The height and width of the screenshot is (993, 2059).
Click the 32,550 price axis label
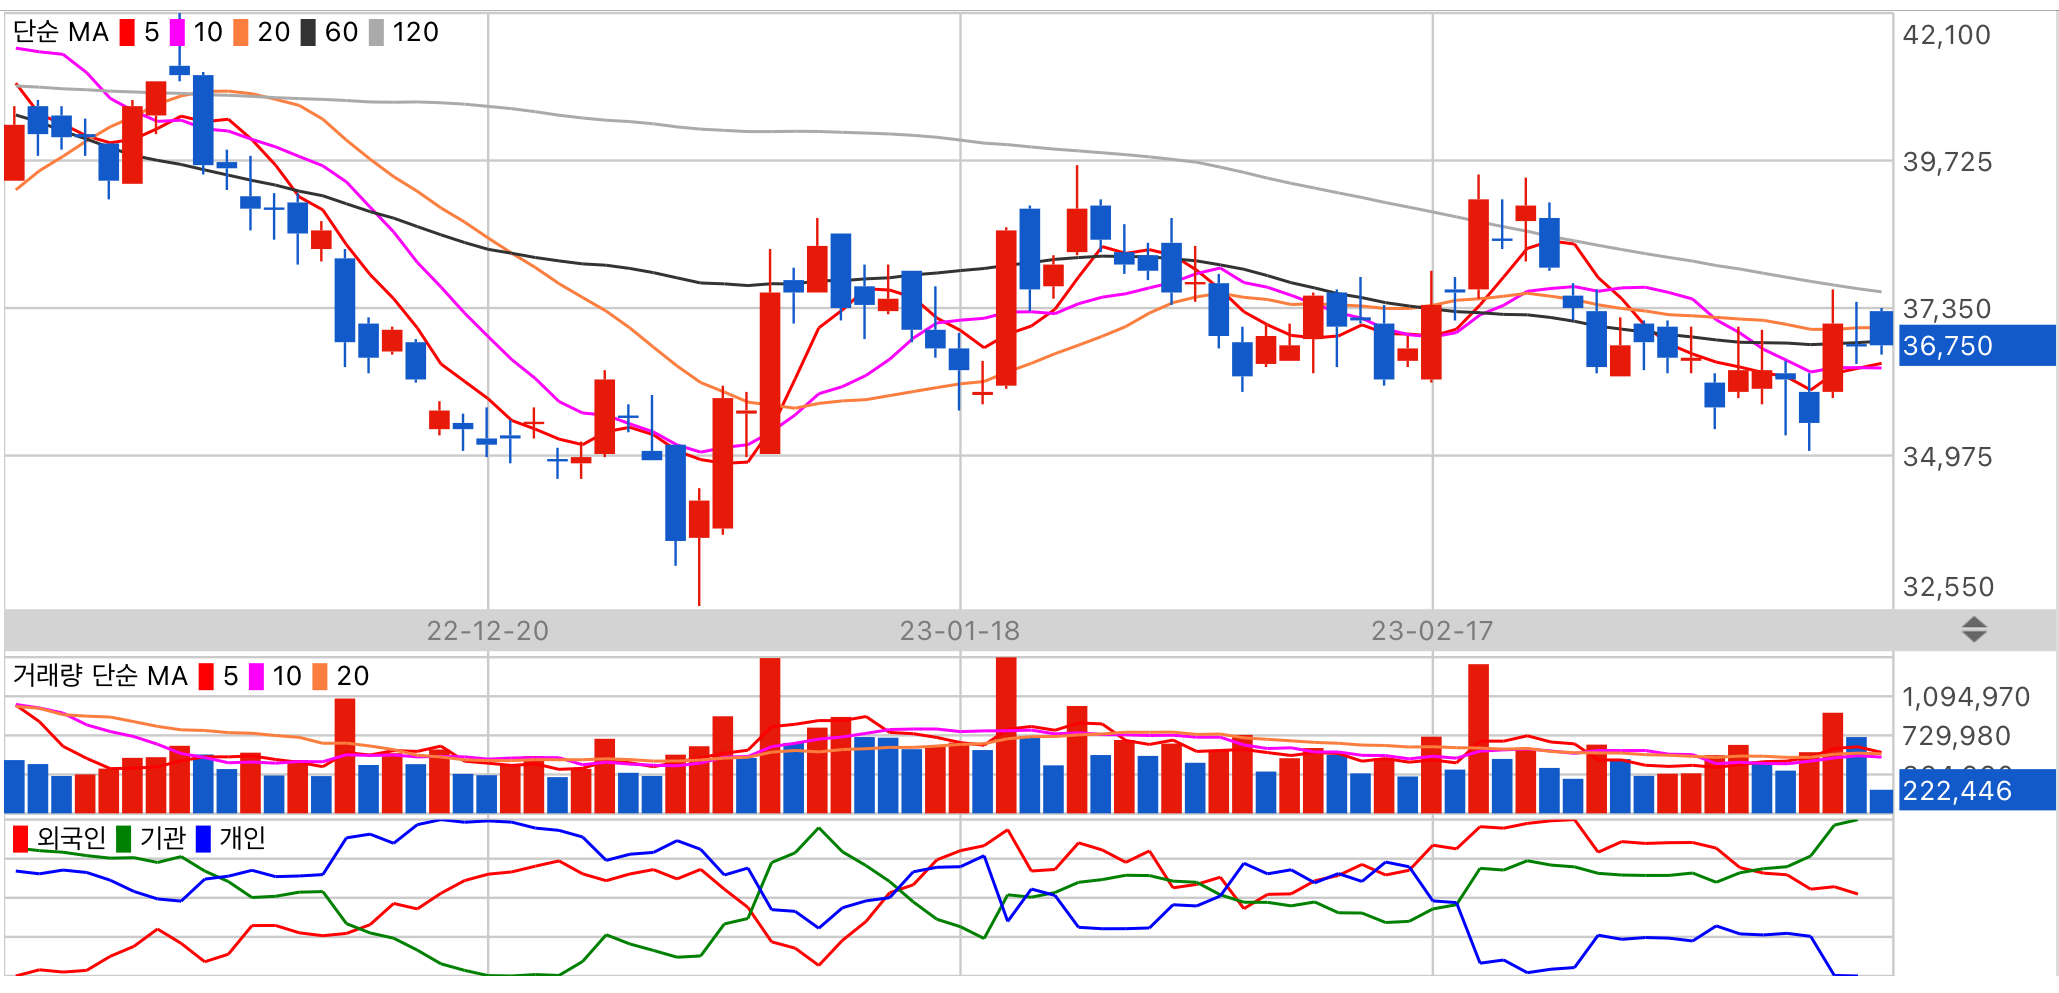[1948, 587]
